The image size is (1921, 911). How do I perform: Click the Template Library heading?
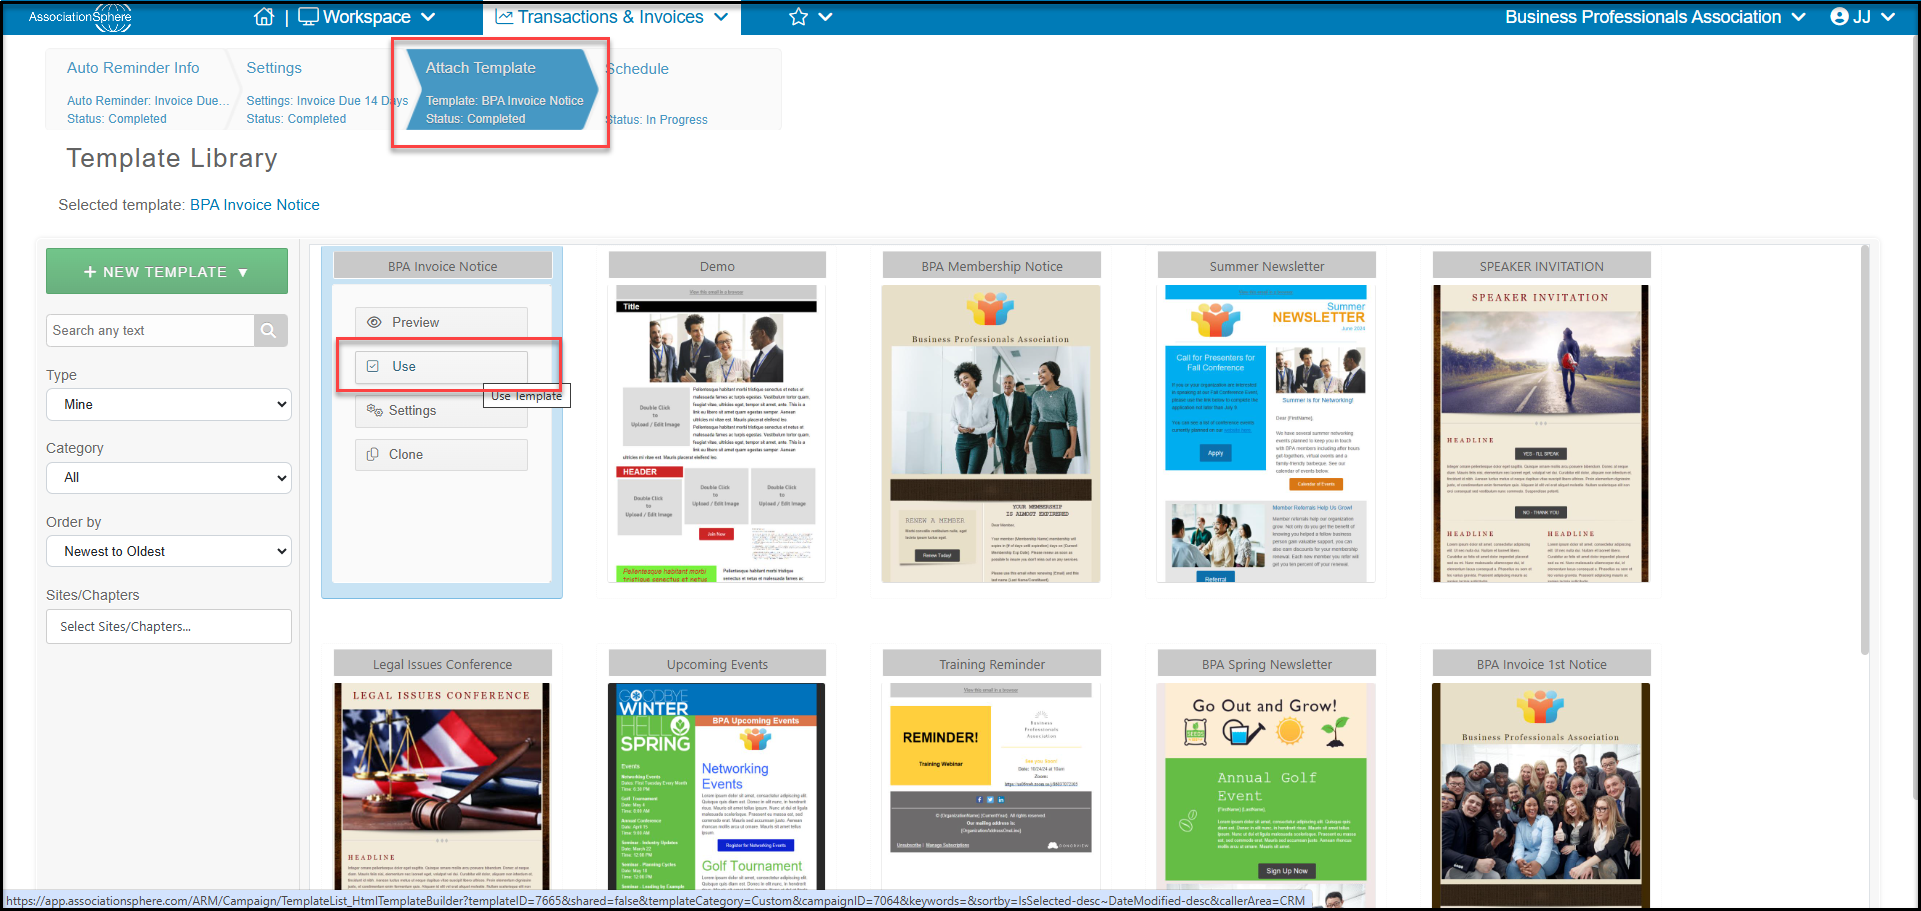pyautogui.click(x=172, y=158)
